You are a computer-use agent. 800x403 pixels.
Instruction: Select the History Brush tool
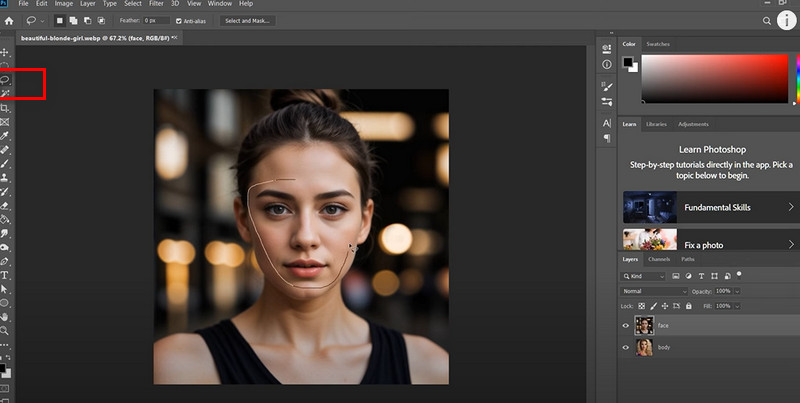5,192
